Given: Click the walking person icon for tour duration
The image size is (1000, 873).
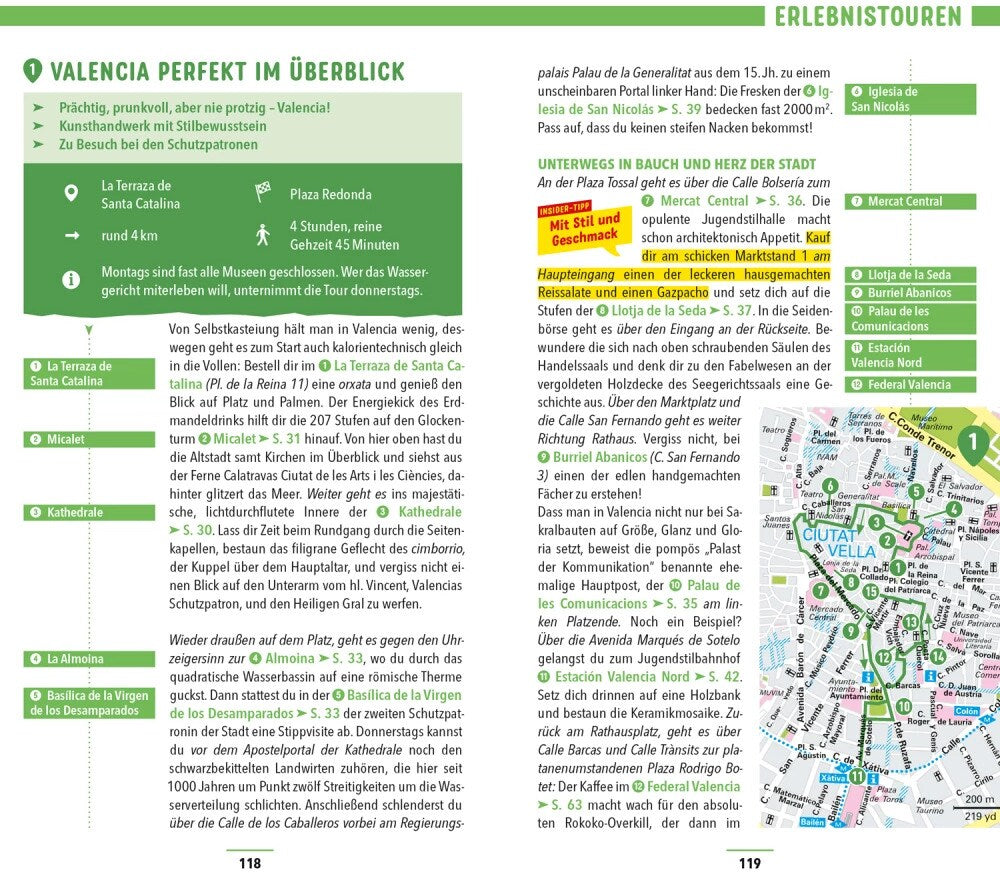Looking at the screenshot, I should 263,235.
